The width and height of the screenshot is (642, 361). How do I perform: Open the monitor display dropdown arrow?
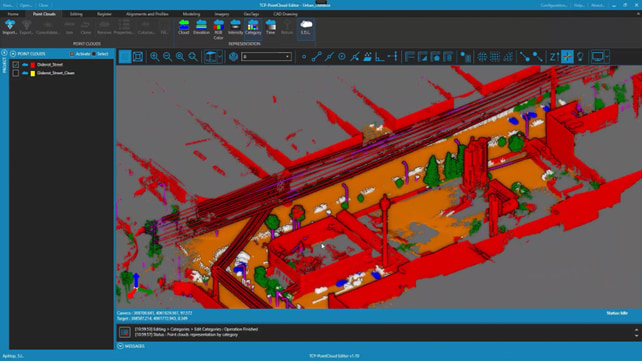[606, 56]
